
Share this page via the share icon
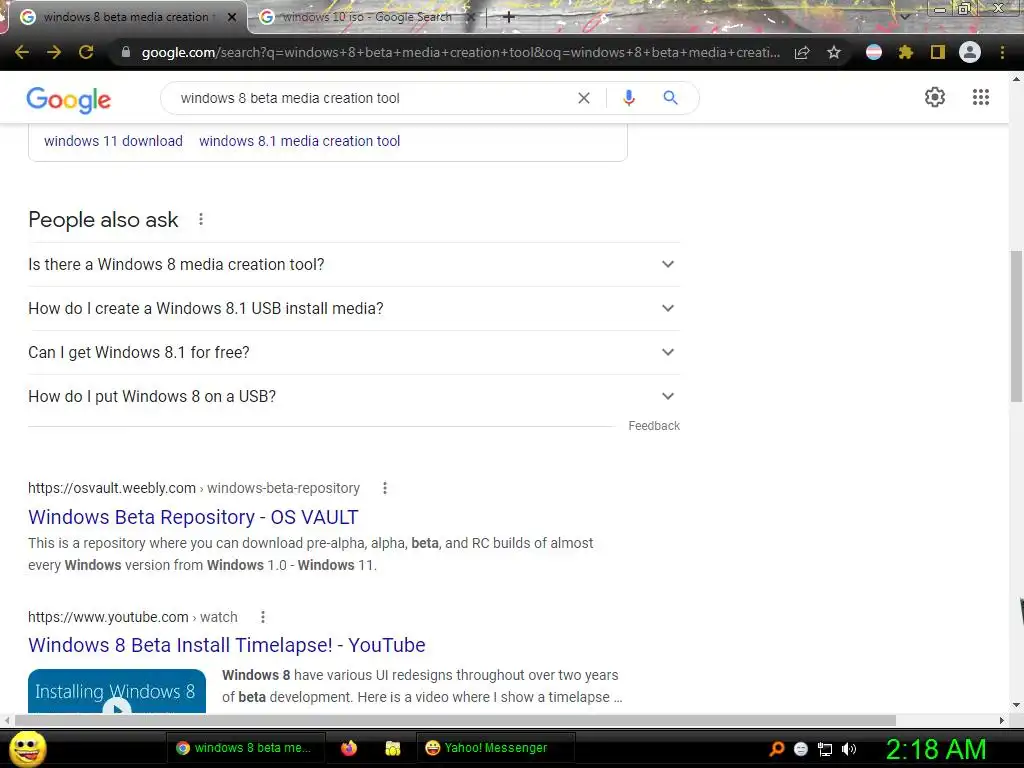coord(802,52)
